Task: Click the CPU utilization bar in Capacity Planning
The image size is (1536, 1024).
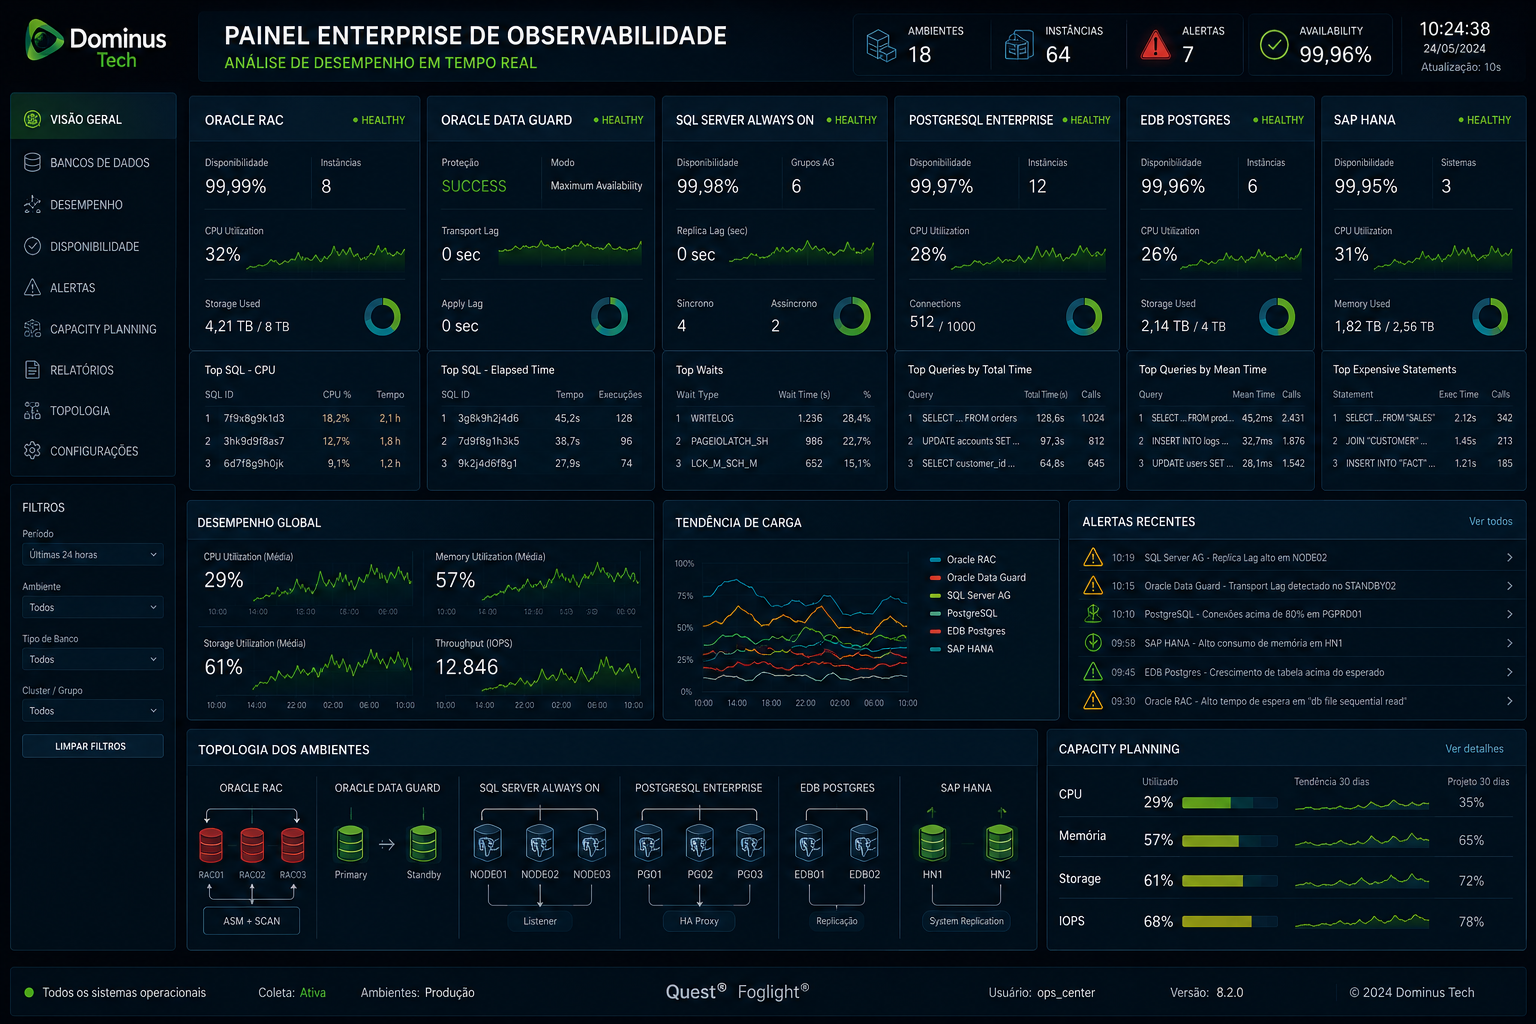Action: tap(1229, 802)
